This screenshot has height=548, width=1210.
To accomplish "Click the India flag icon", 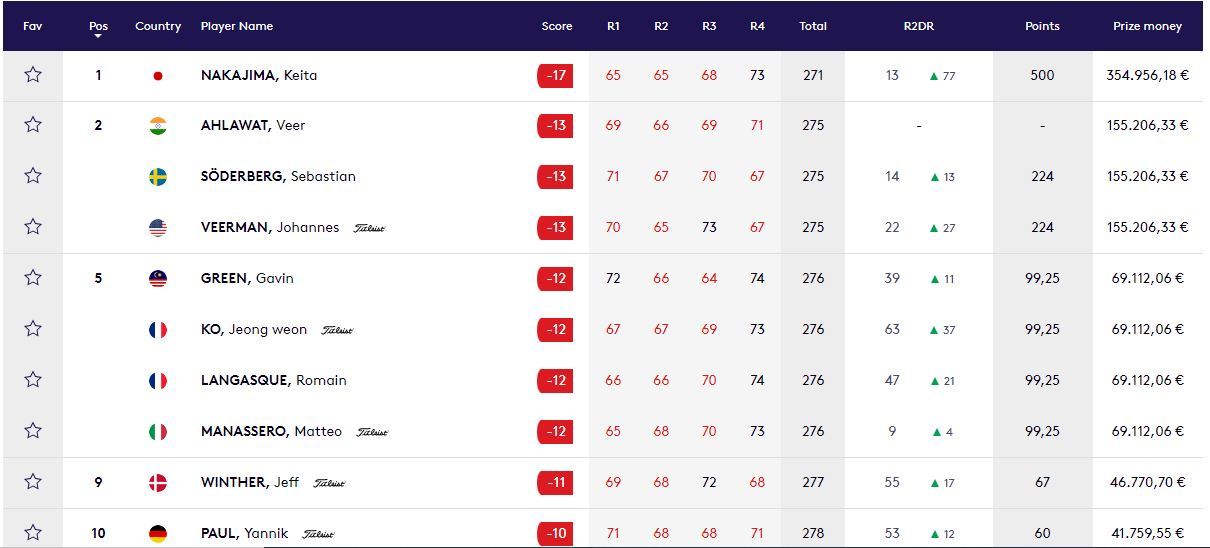I will [158, 126].
